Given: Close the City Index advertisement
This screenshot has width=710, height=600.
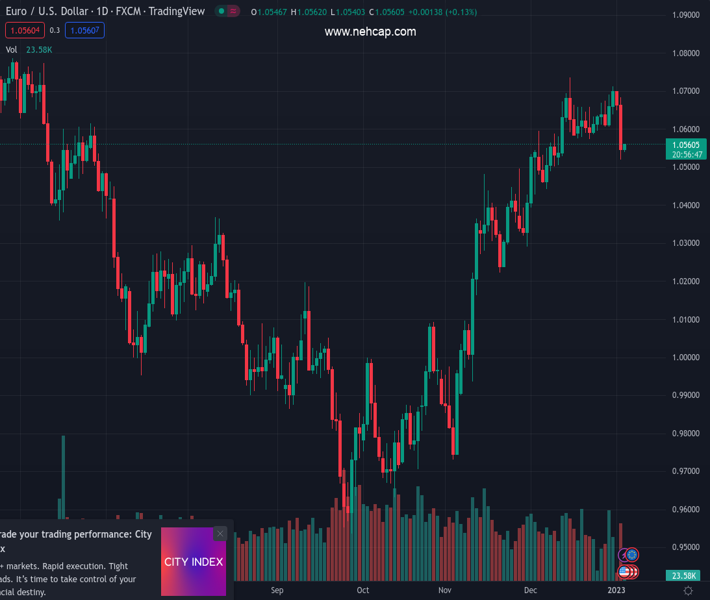Looking at the screenshot, I should click(220, 534).
